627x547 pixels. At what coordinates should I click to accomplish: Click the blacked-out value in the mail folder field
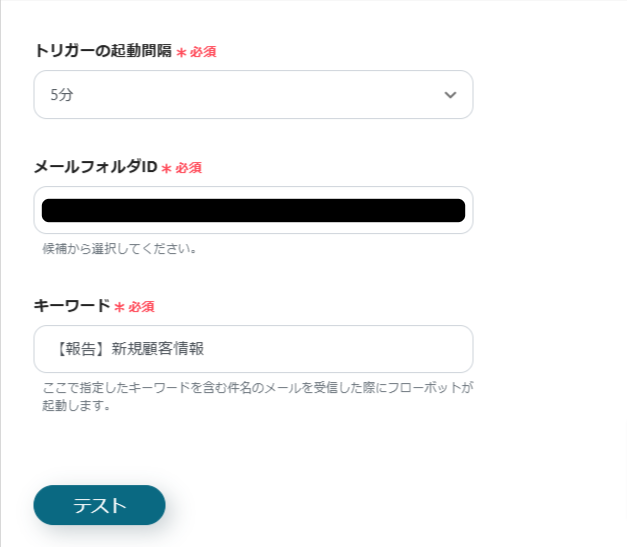(x=253, y=210)
